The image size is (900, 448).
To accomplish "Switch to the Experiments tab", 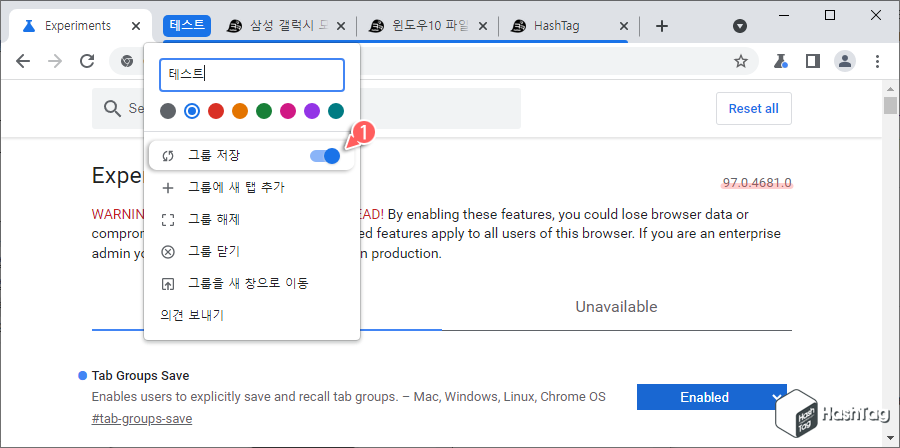I will click(x=77, y=26).
